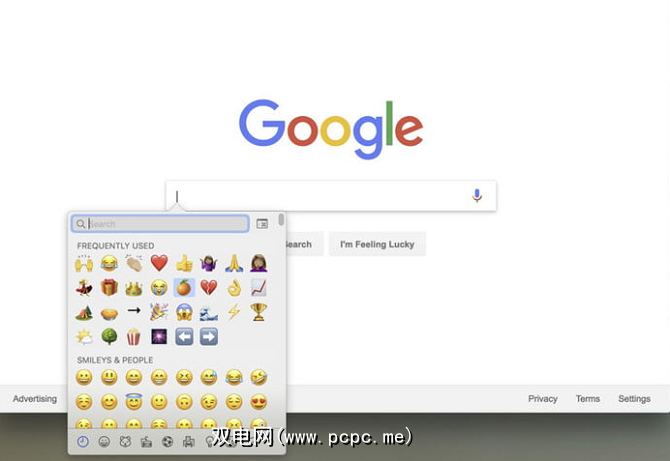Open the Frequently Used clock category tab
This screenshot has height=461, width=670.
click(x=83, y=441)
